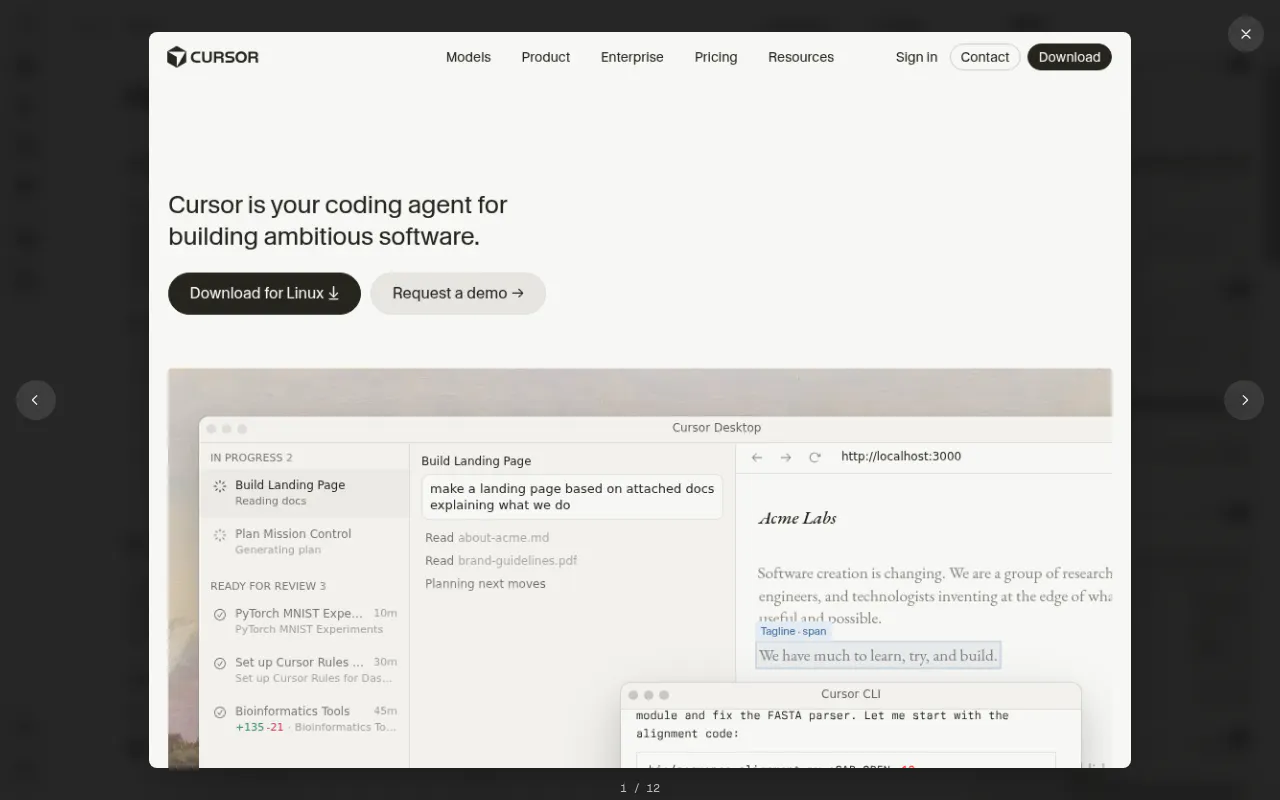Select the Plan Mission Control task row
1280x800 pixels.
[304, 541]
